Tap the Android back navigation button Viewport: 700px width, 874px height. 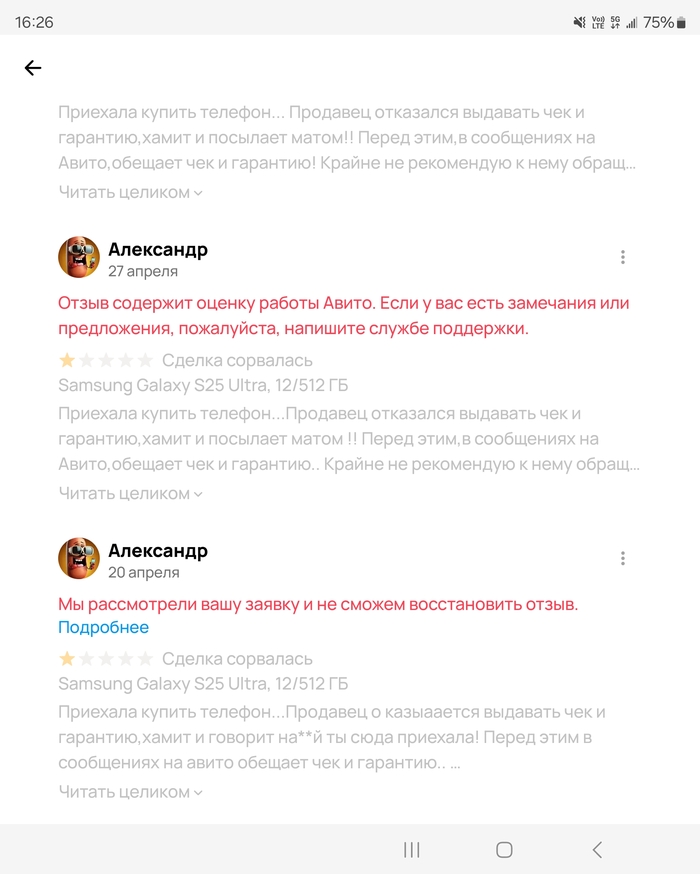[x=597, y=850]
